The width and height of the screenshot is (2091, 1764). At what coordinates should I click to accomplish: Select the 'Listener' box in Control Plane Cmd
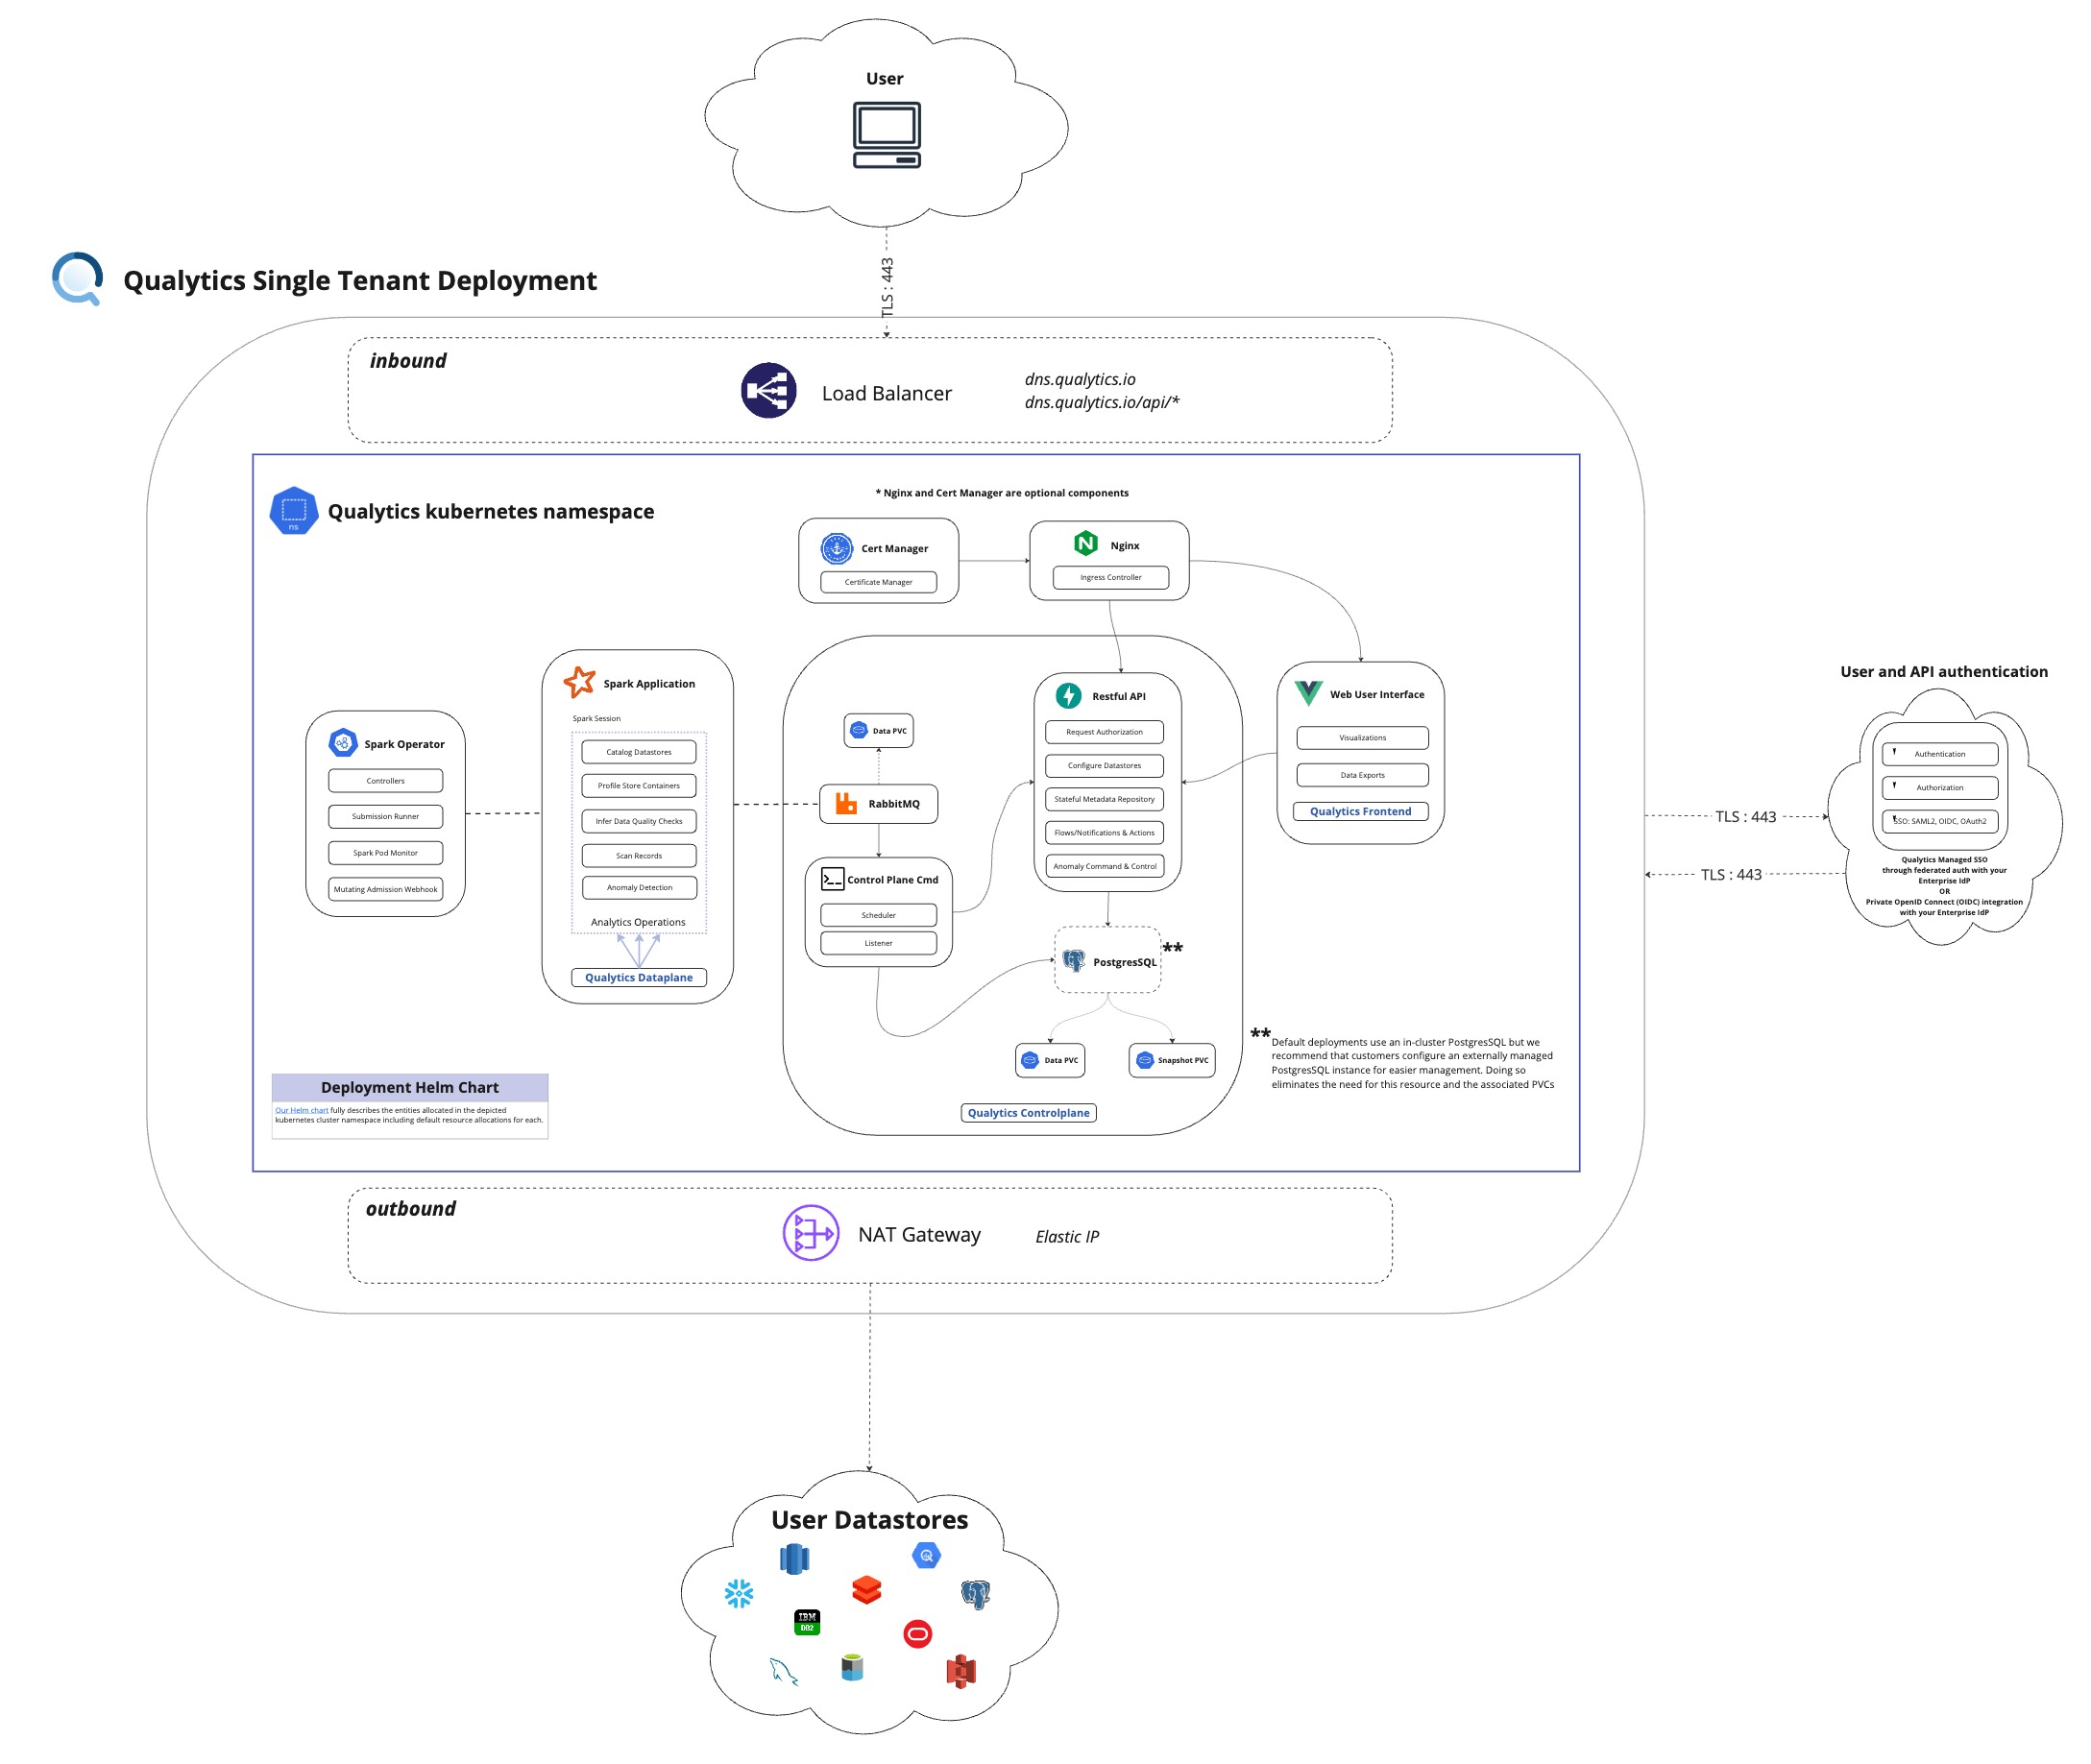coord(878,943)
